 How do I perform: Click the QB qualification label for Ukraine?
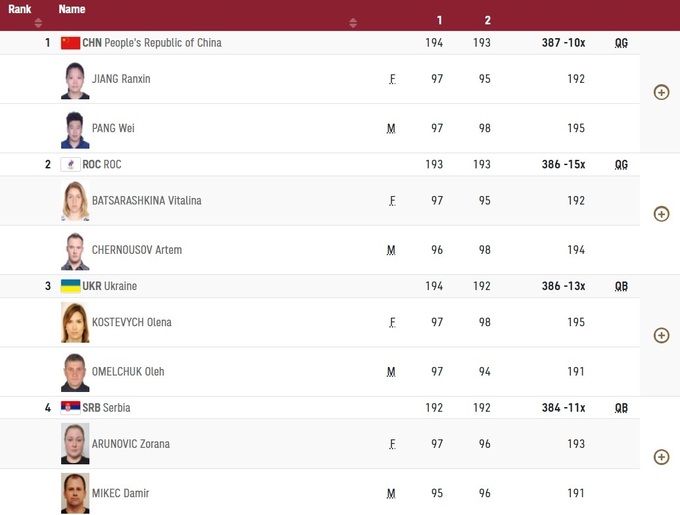point(621,286)
